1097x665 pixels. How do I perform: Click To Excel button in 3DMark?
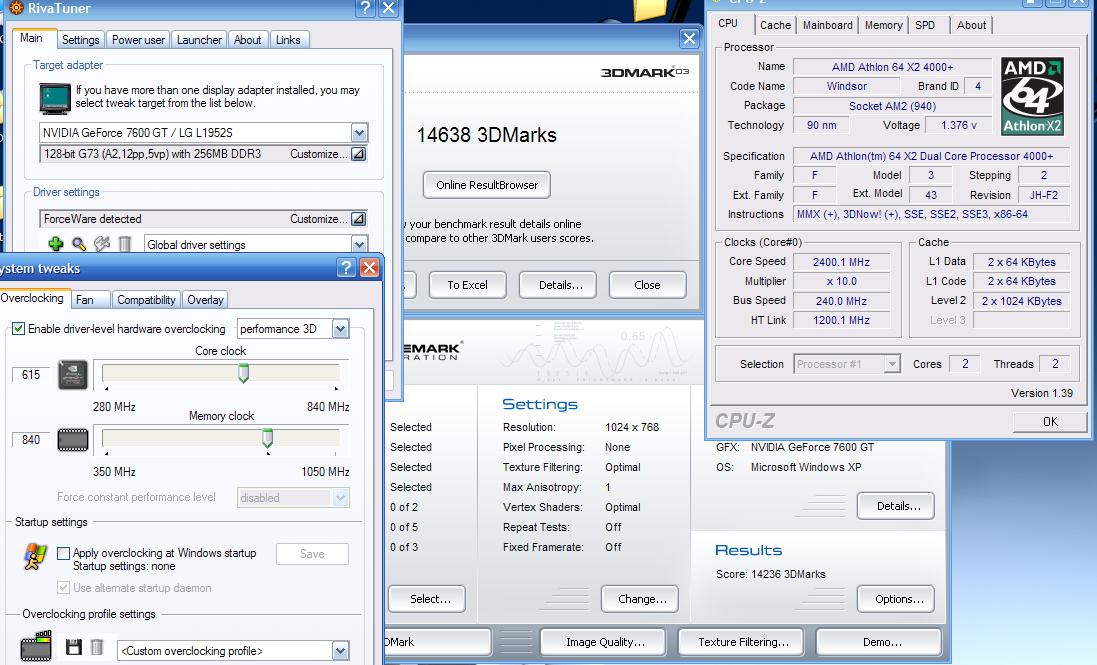pyautogui.click(x=467, y=285)
